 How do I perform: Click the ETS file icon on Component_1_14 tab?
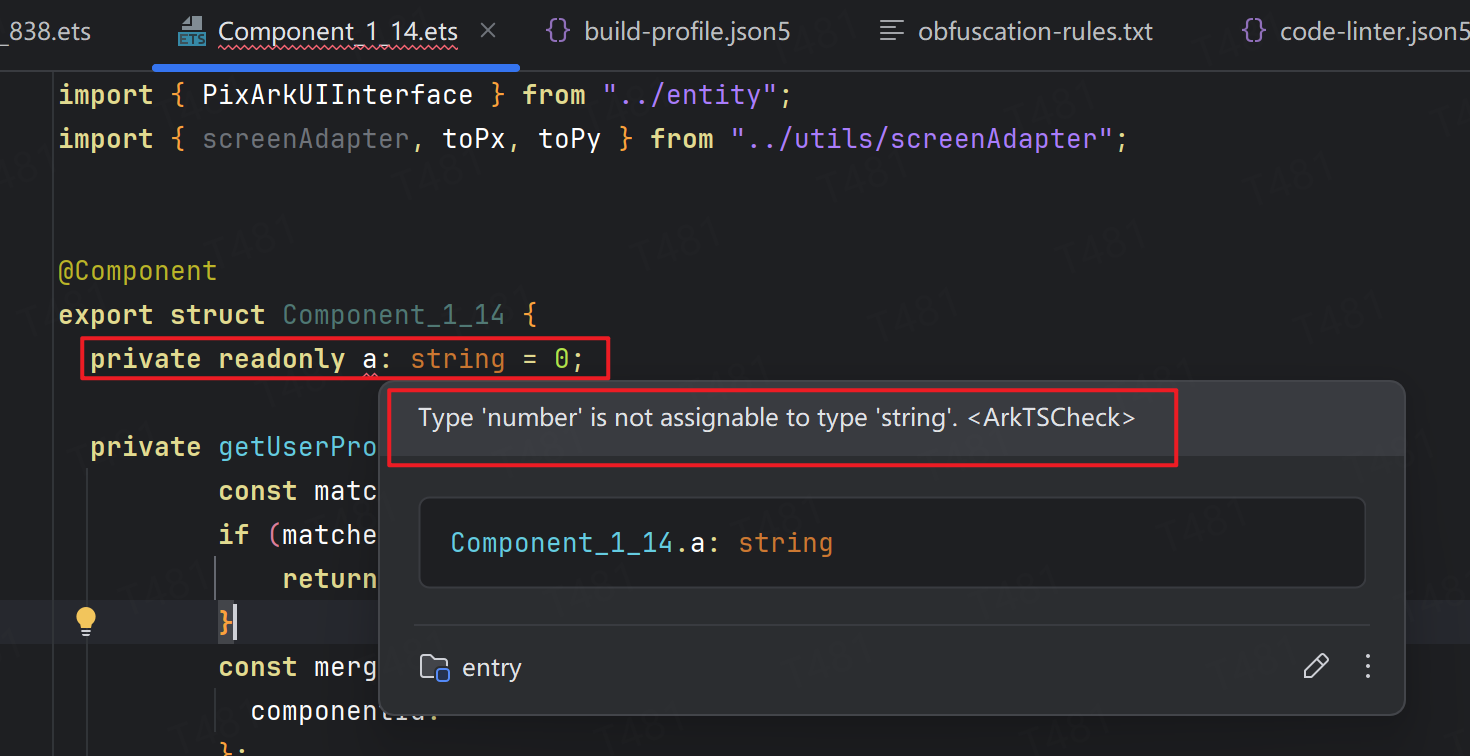coord(191,32)
